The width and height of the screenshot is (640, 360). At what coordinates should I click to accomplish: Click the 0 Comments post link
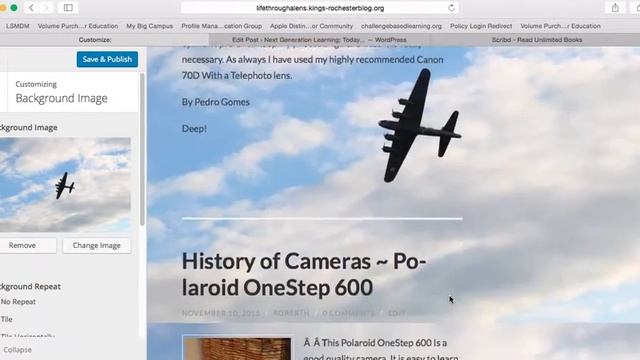[348, 313]
